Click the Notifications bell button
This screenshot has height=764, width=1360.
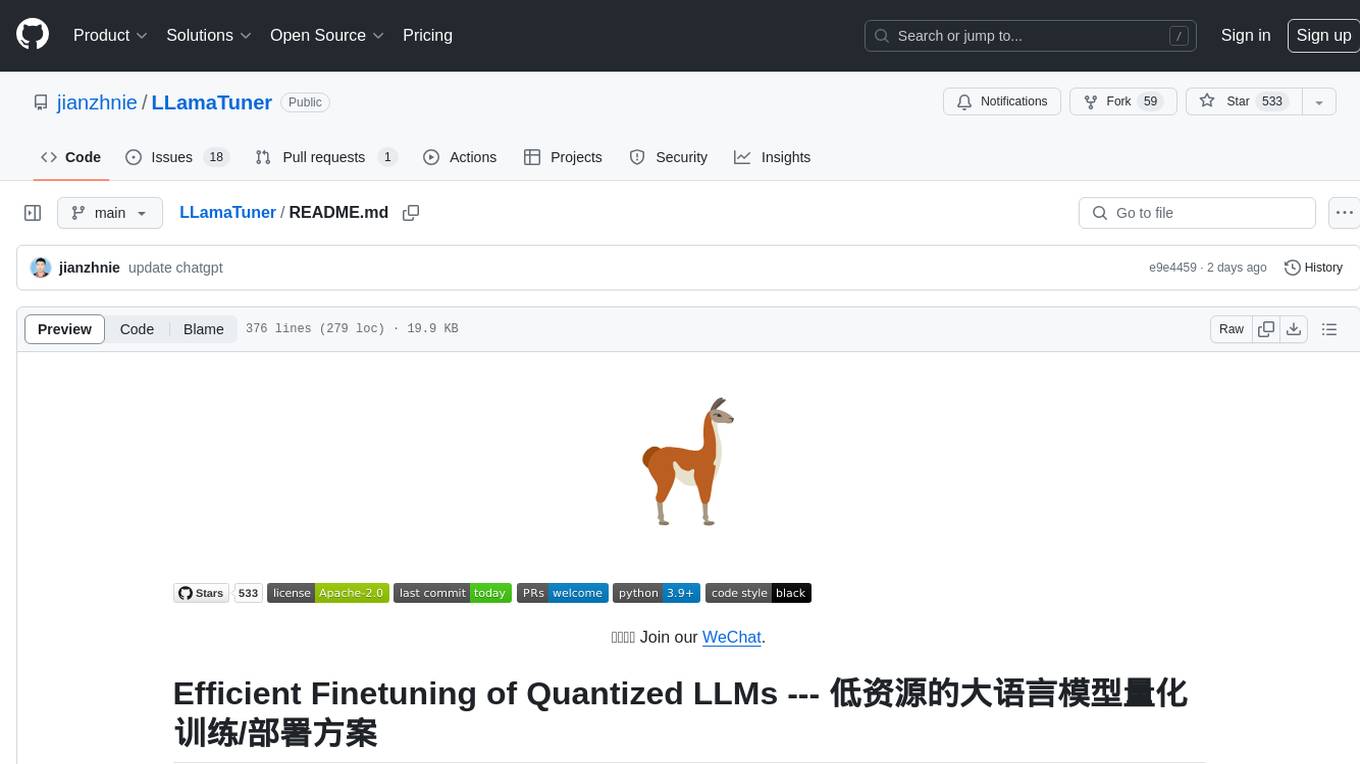tap(1002, 101)
